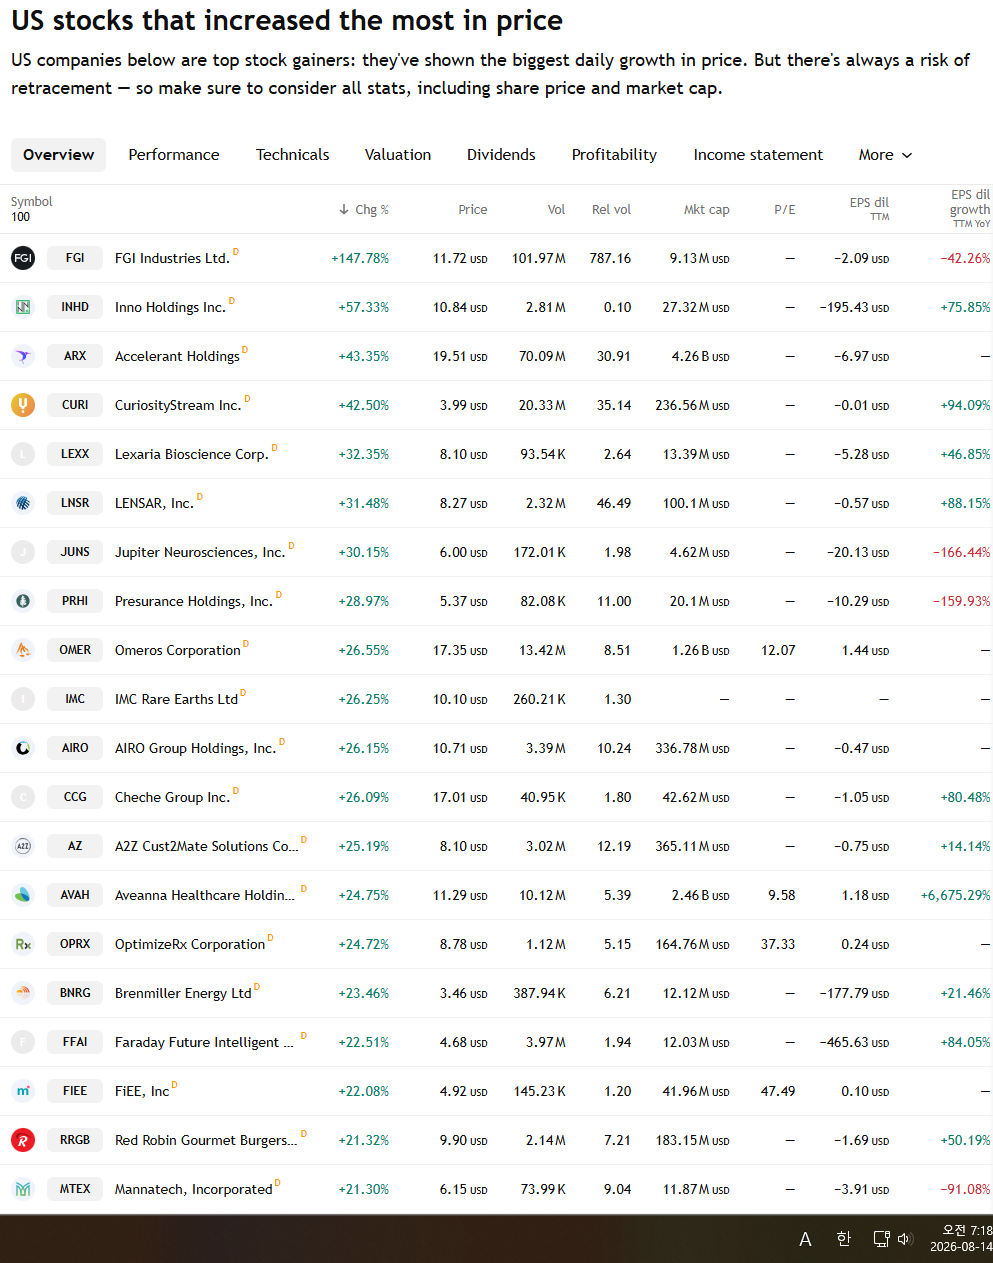
Task: Open the INHD ticker symbol button
Action: 75,307
